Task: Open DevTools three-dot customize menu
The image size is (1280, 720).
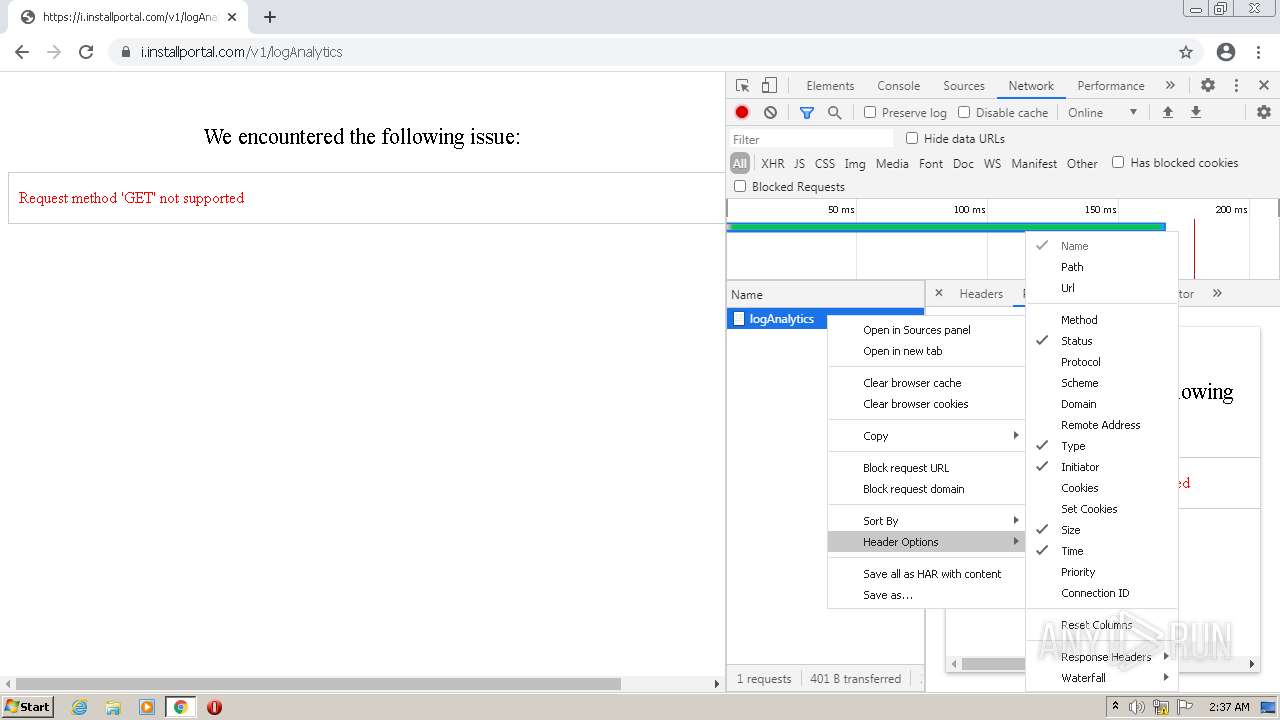Action: [x=1236, y=86]
